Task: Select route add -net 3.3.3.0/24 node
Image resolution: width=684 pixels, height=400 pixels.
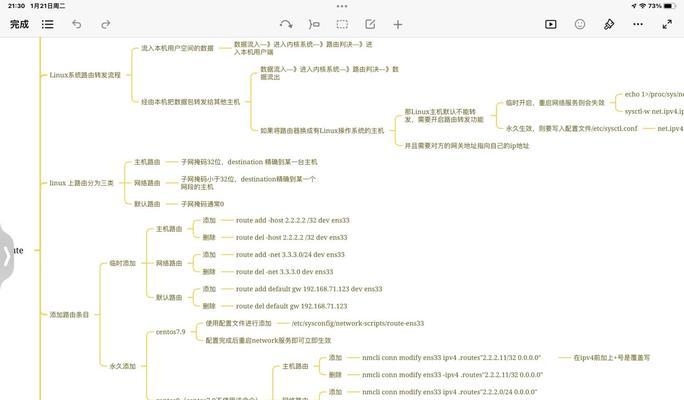Action: [x=290, y=254]
